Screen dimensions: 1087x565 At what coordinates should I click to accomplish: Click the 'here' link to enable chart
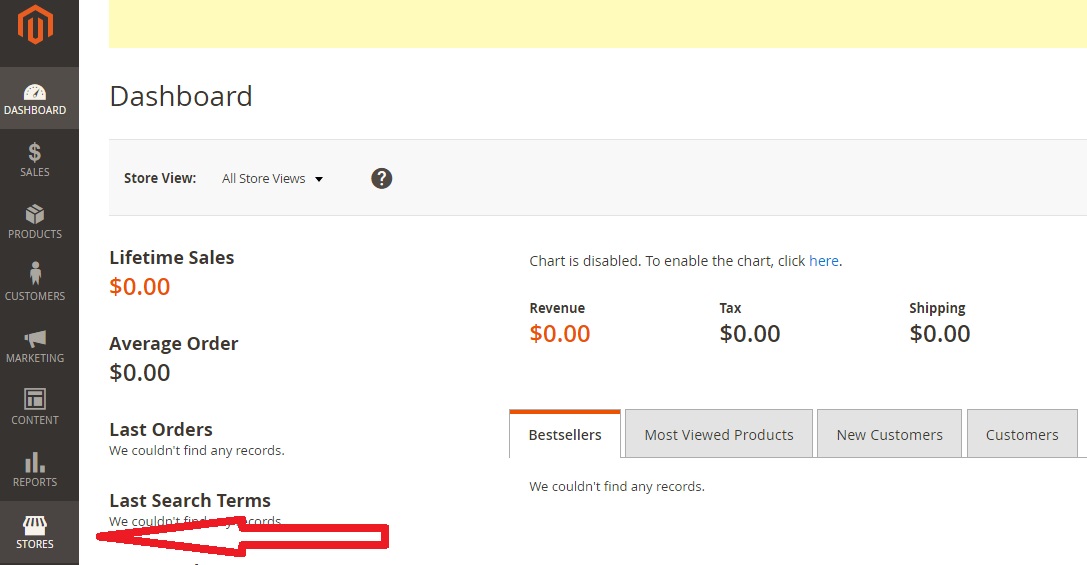(824, 261)
